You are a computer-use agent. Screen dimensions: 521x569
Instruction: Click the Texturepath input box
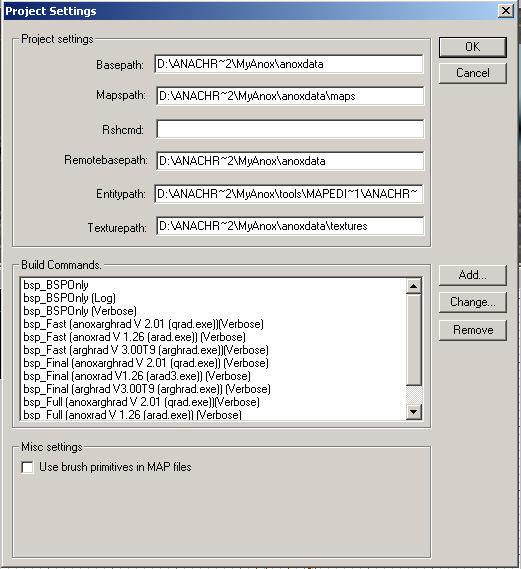coord(290,226)
